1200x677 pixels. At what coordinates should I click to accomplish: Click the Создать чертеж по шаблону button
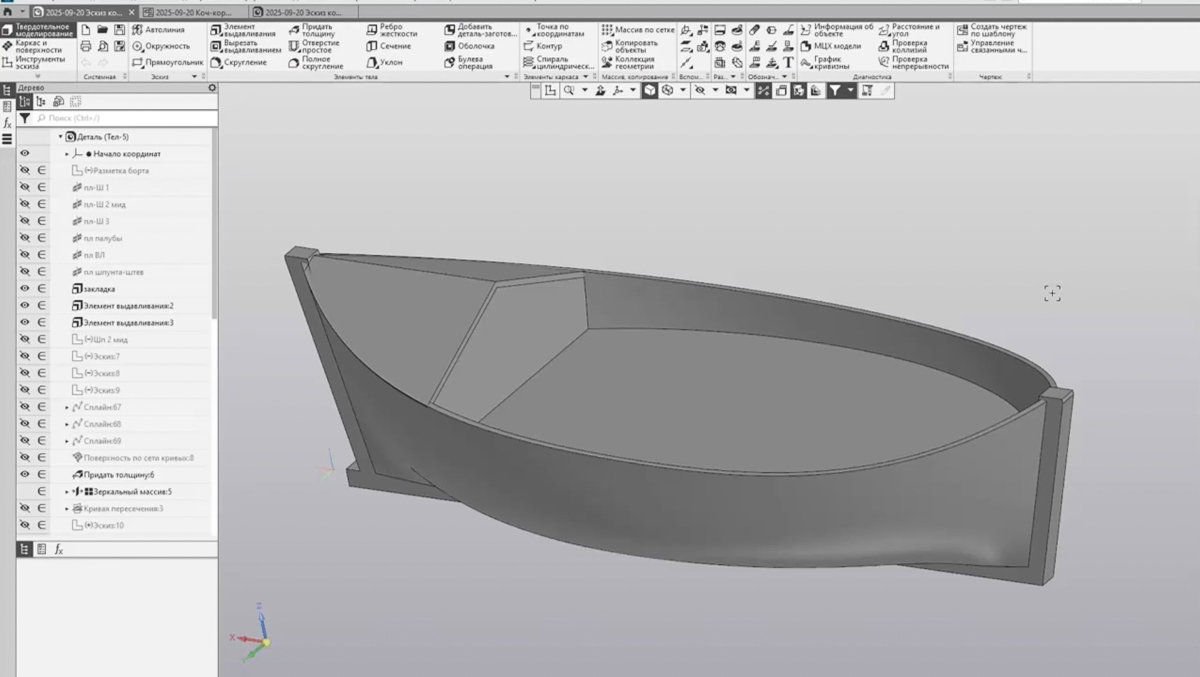(990, 30)
